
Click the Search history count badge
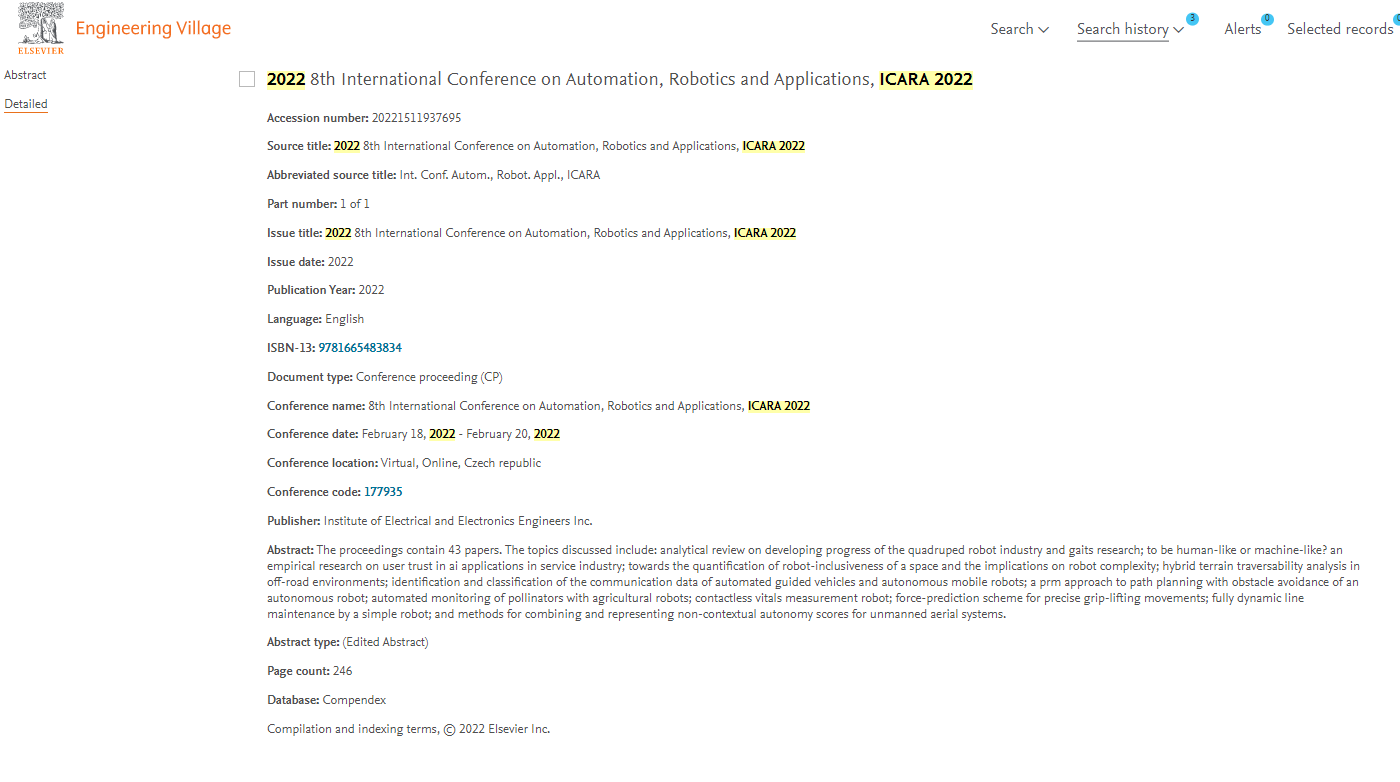tap(1192, 19)
